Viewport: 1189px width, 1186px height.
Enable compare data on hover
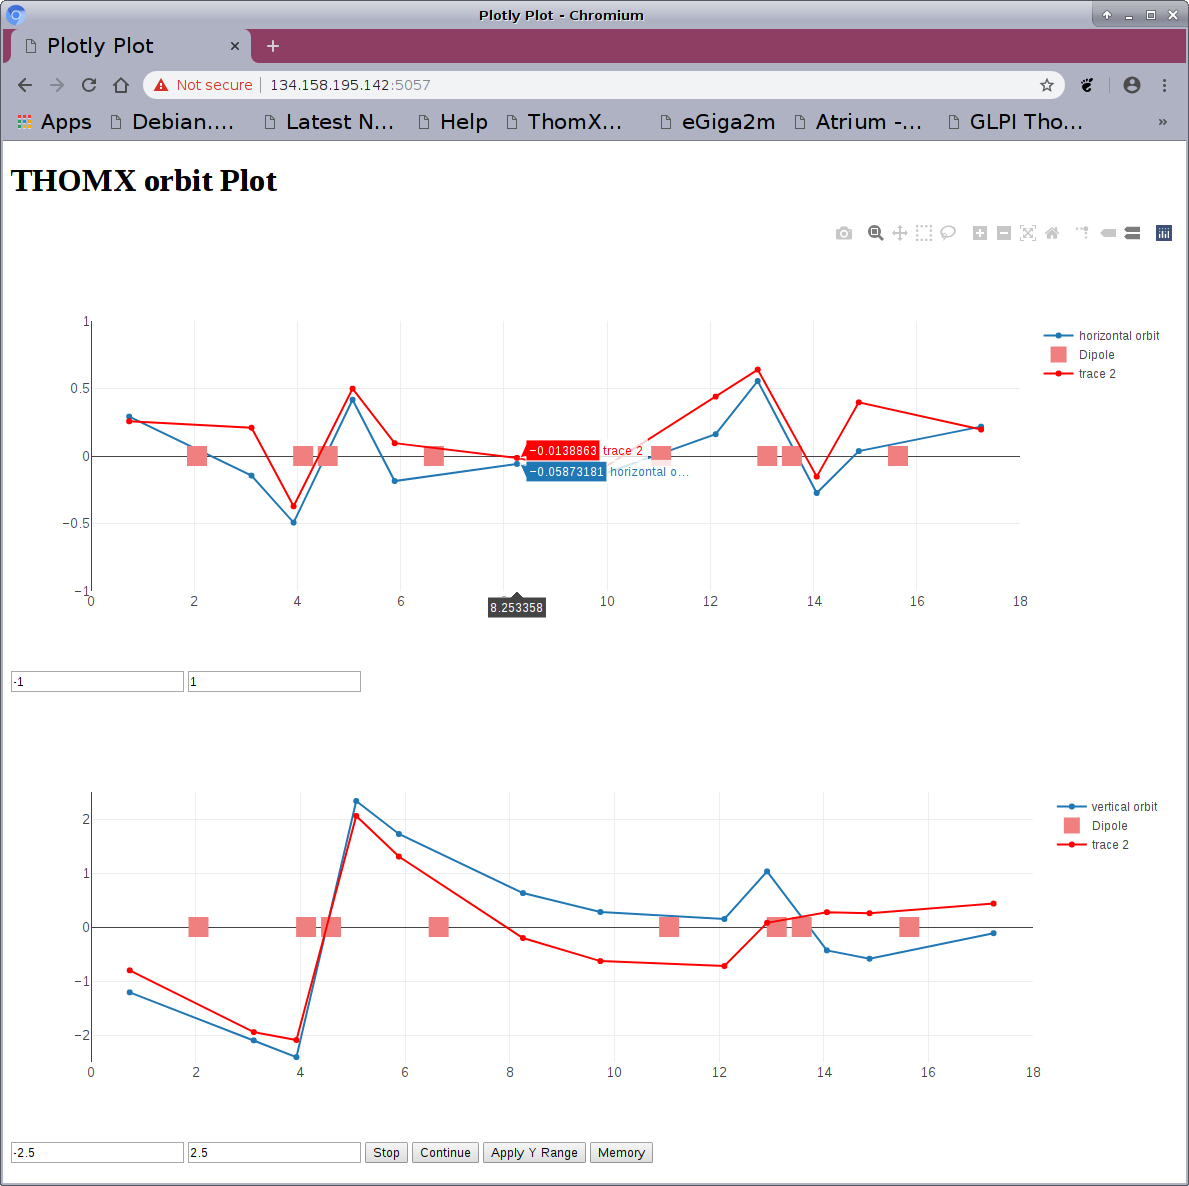pos(1132,233)
